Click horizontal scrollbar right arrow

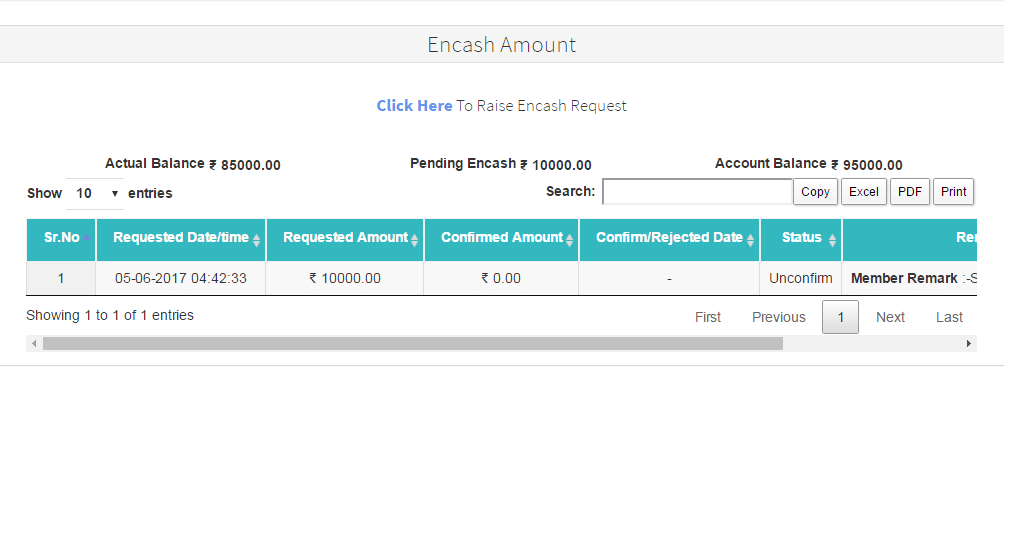tap(968, 344)
